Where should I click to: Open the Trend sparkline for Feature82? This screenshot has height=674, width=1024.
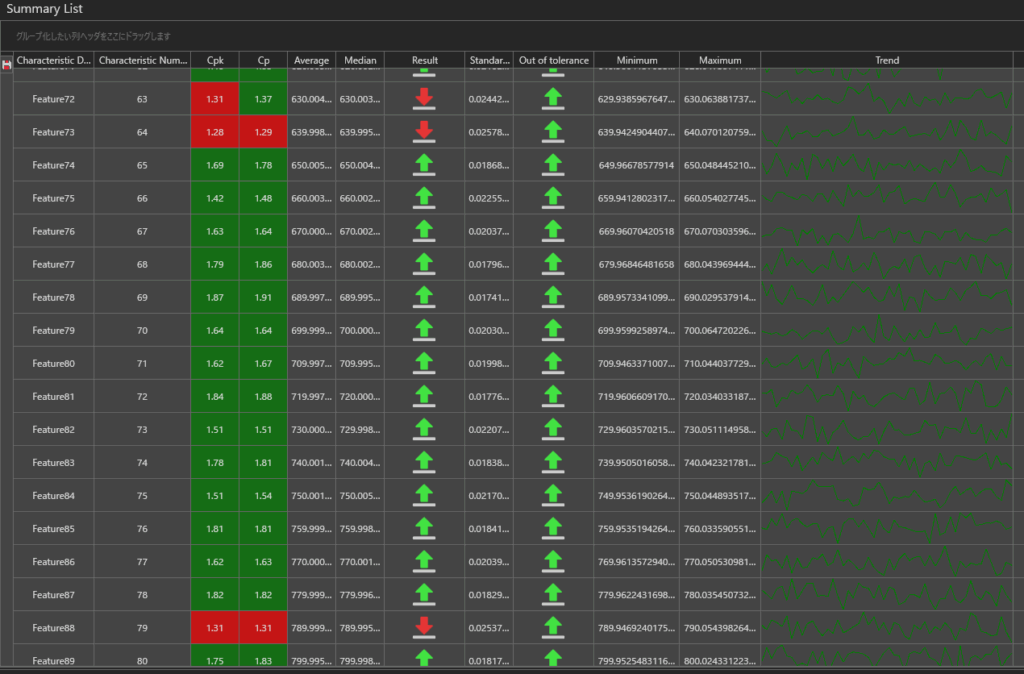pos(886,429)
